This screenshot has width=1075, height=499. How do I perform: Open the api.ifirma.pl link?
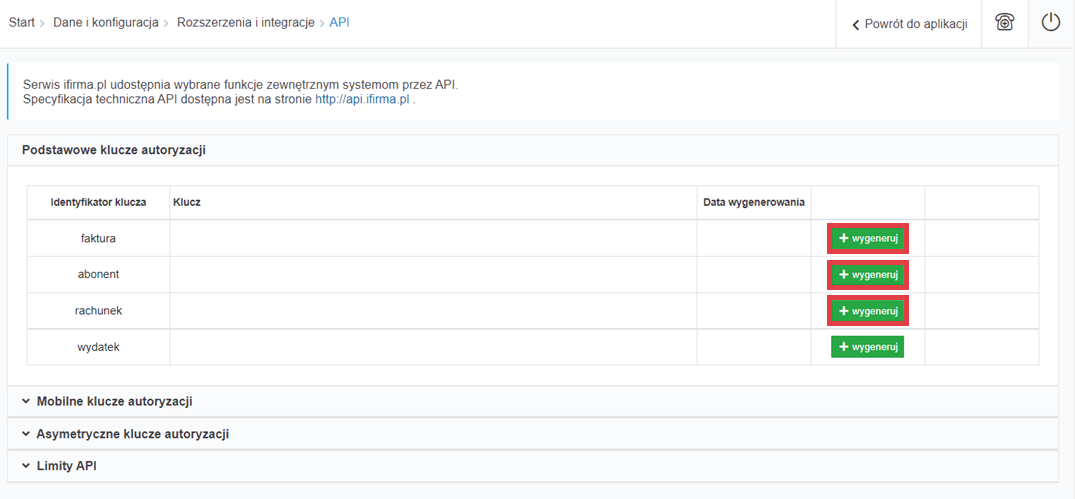(x=362, y=100)
